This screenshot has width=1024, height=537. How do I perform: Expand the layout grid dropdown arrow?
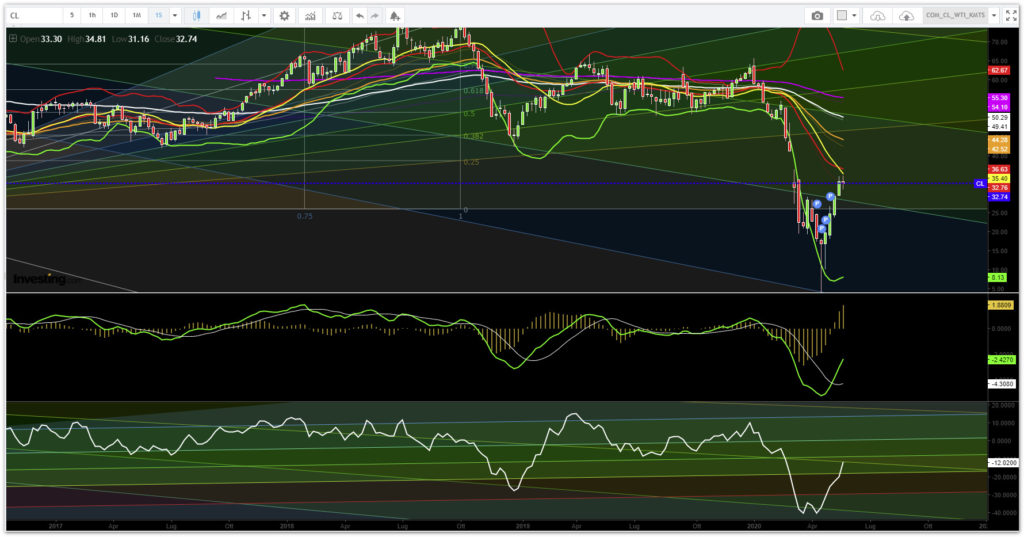pos(854,16)
